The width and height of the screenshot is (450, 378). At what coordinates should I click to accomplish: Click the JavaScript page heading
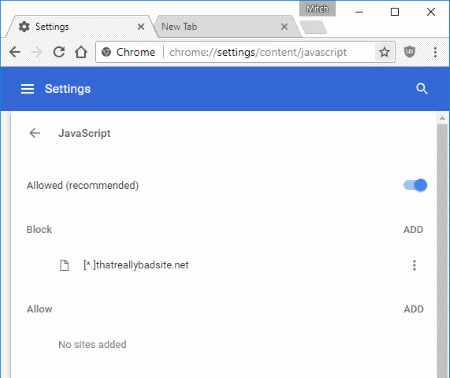point(84,133)
